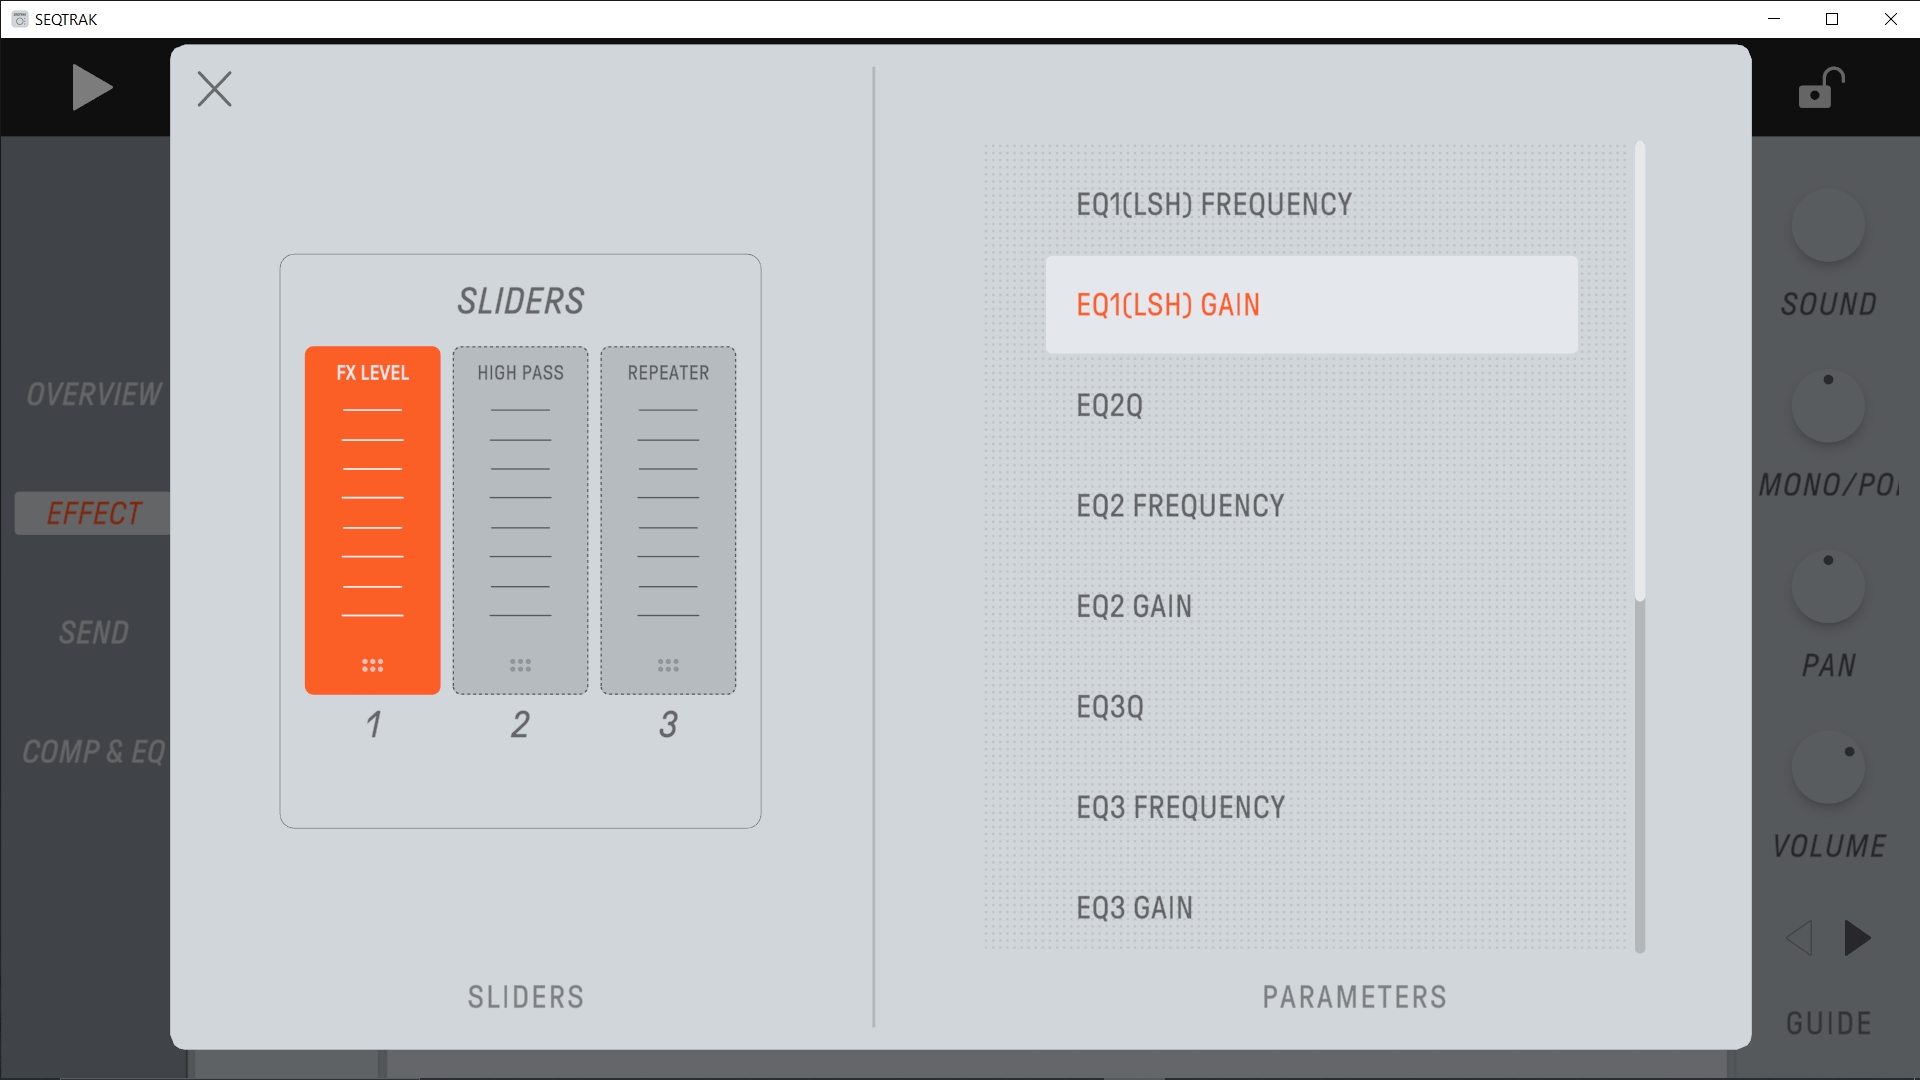The height and width of the screenshot is (1080, 1920).
Task: Go to next page with right arrow
Action: (1857, 938)
